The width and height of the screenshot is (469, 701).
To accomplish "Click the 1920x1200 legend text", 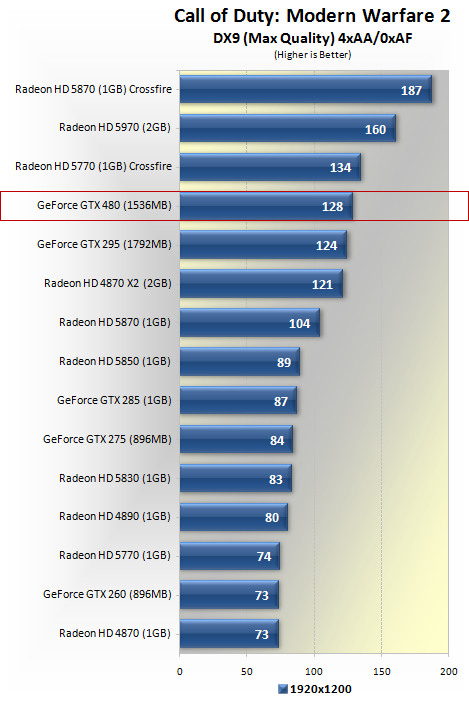I will pos(321,689).
